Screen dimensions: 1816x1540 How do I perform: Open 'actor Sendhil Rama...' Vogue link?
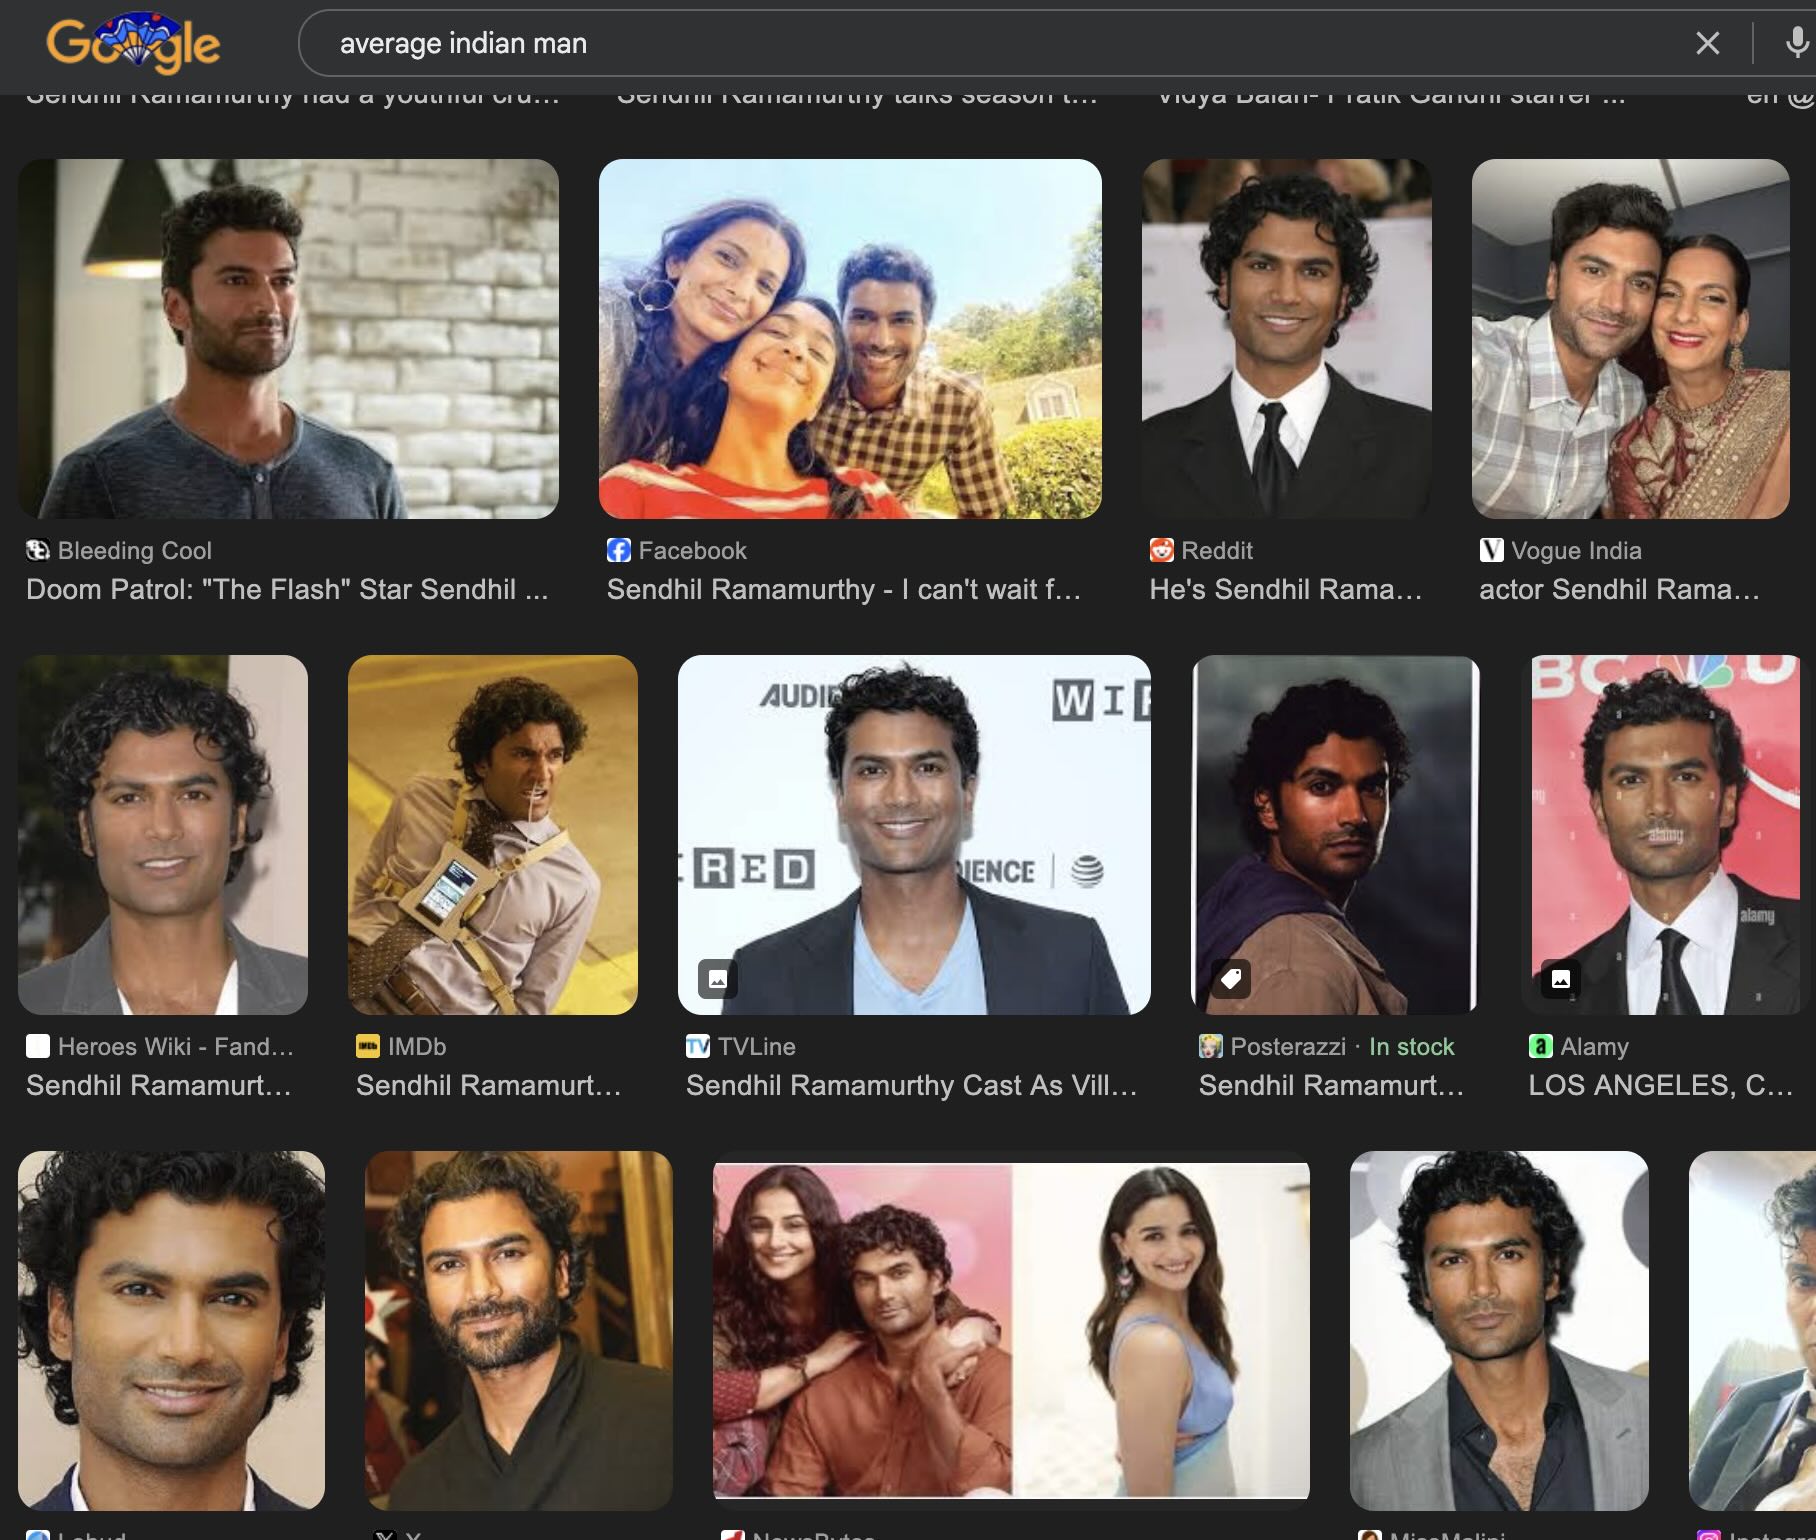tap(1620, 589)
